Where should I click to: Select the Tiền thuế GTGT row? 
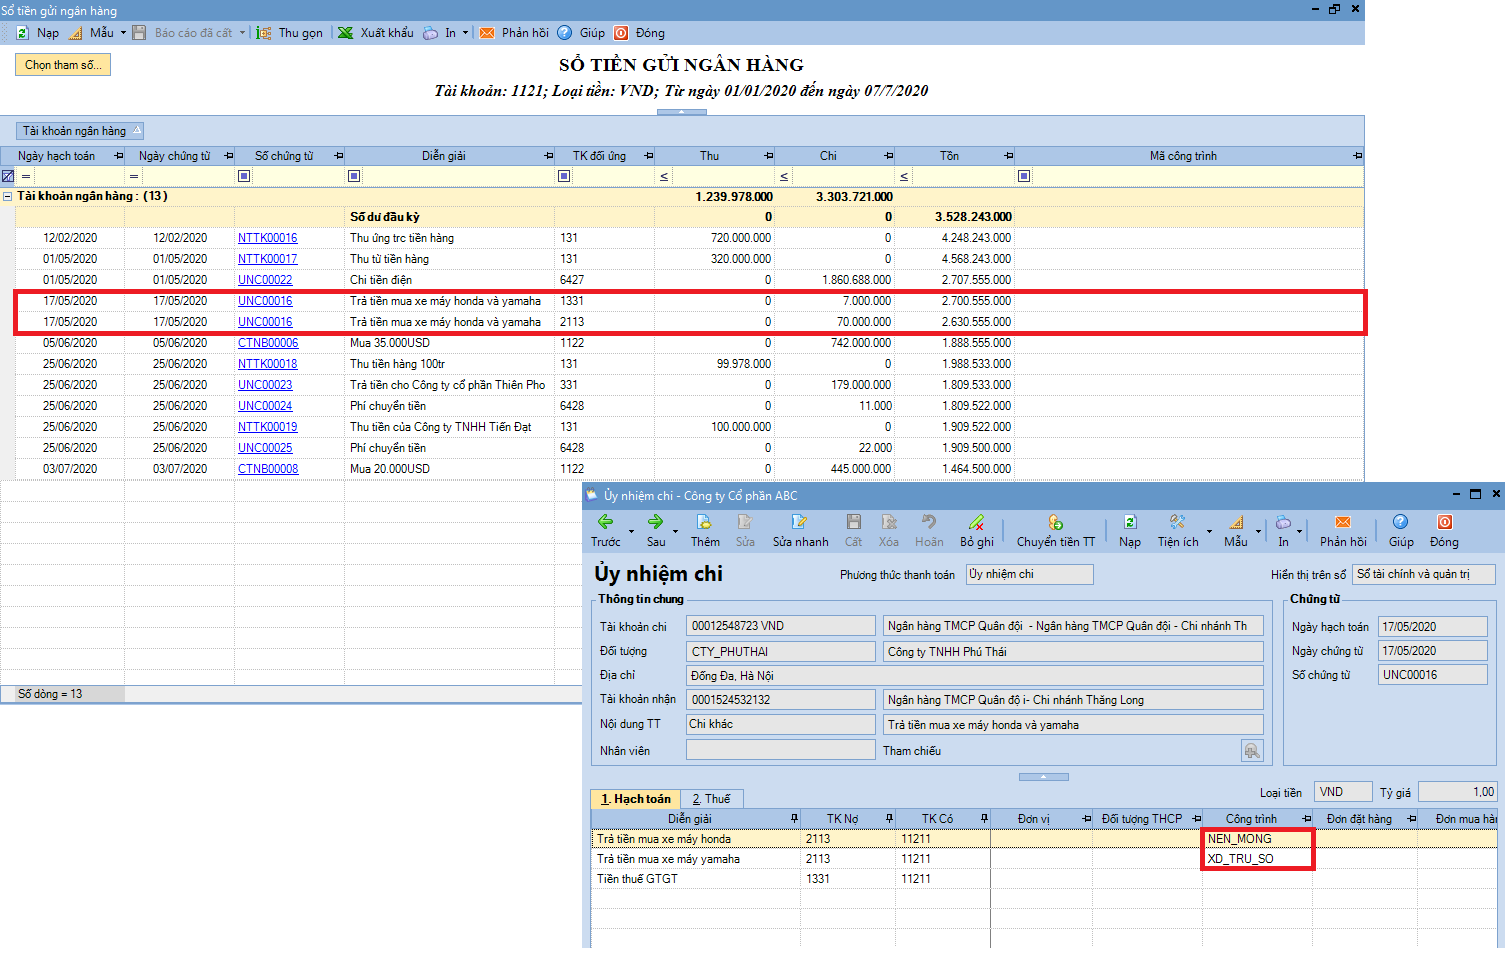click(x=1043, y=879)
